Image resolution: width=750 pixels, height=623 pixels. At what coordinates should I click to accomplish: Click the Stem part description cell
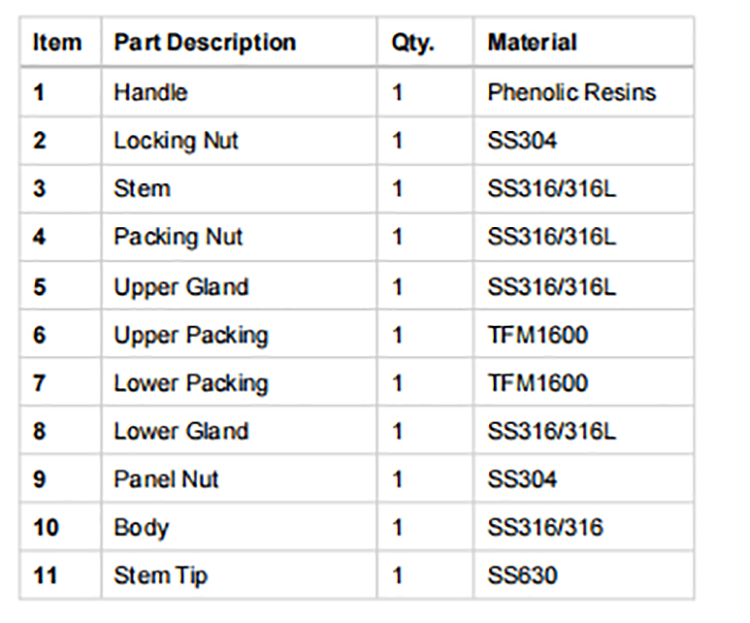[239, 189]
